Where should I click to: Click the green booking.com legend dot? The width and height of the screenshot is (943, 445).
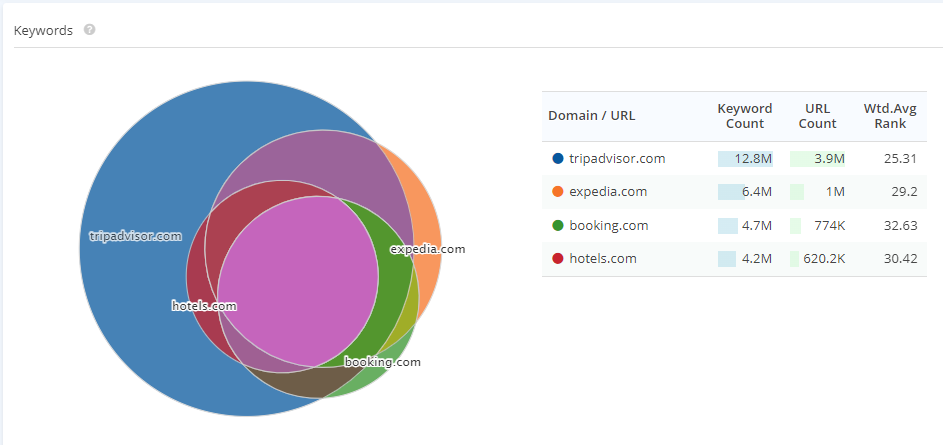[x=558, y=226]
